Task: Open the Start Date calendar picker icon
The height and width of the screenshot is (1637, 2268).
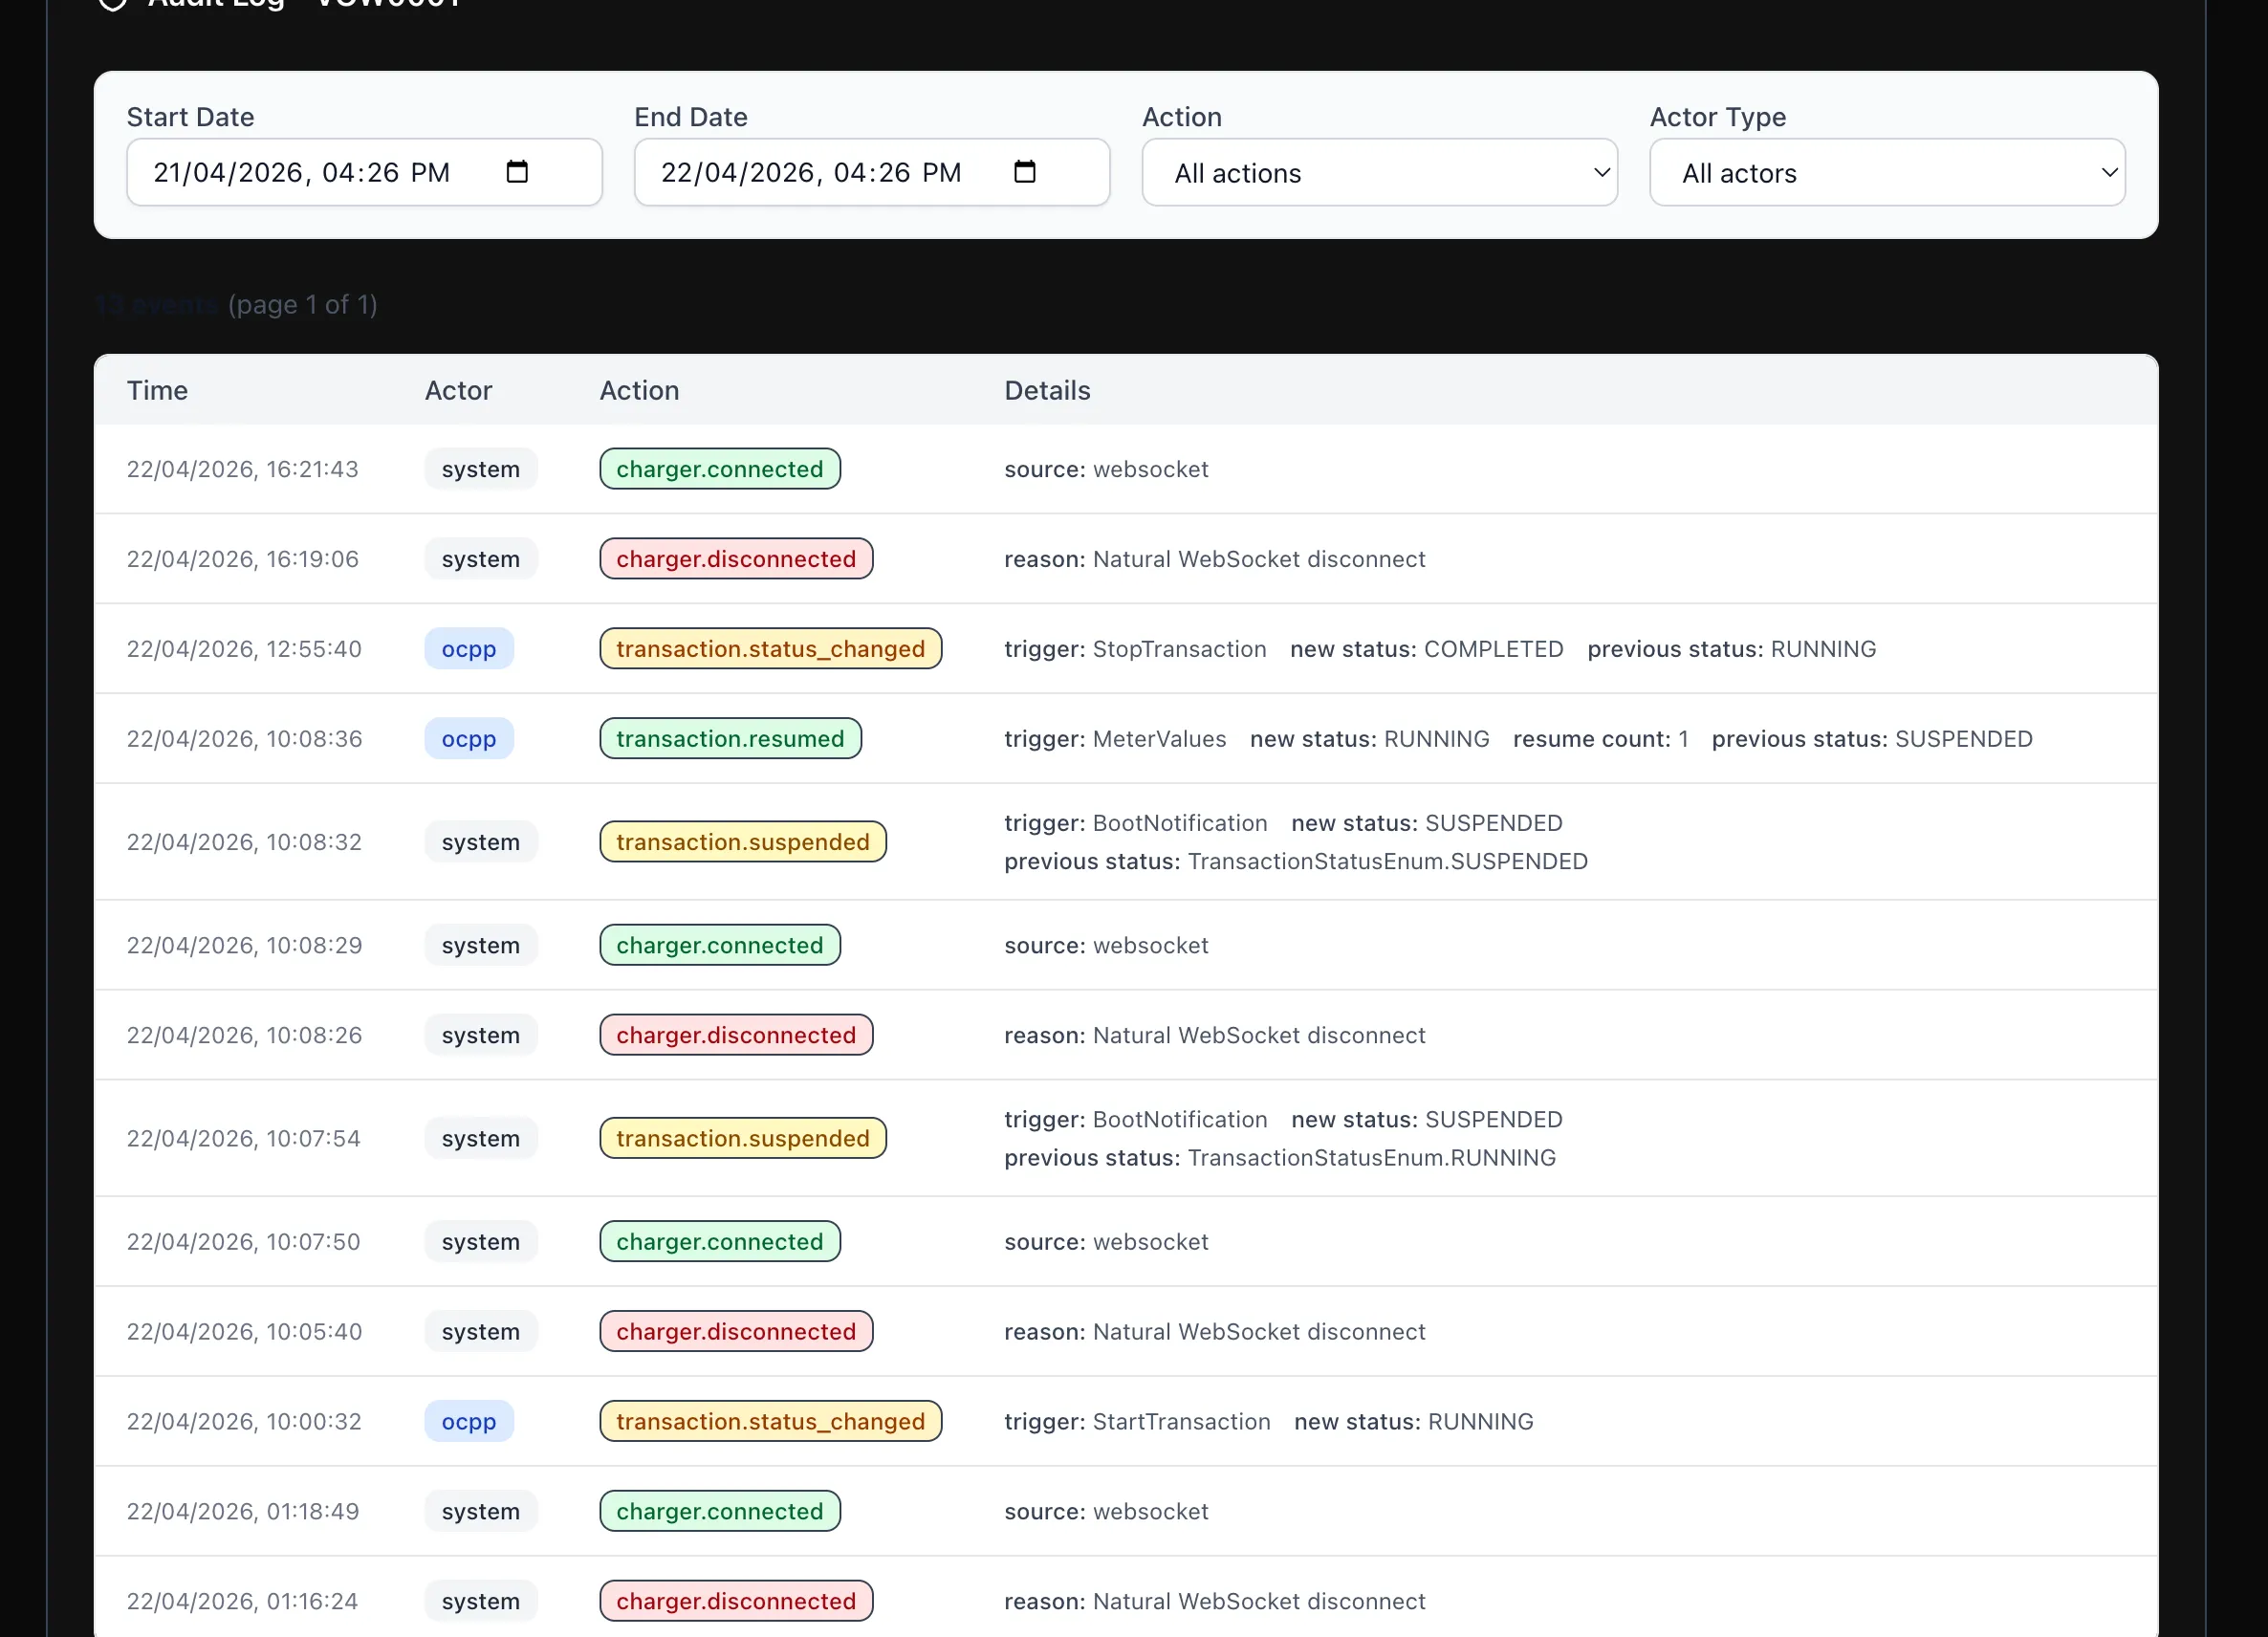Action: pos(516,172)
